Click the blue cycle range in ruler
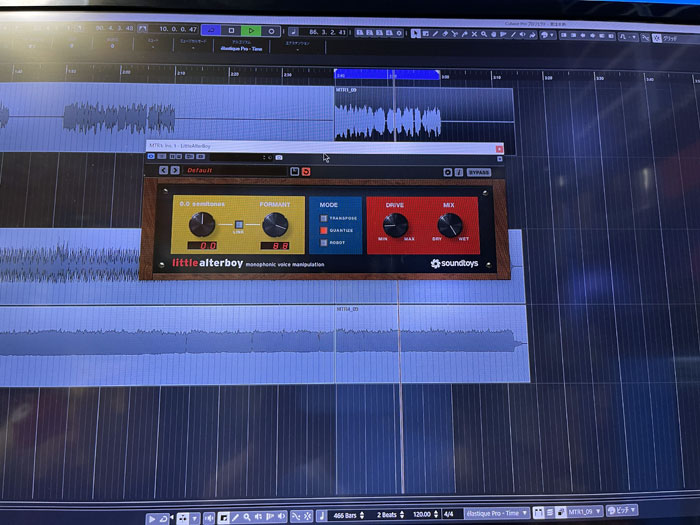Viewport: 700px width, 525px height. click(x=387, y=75)
